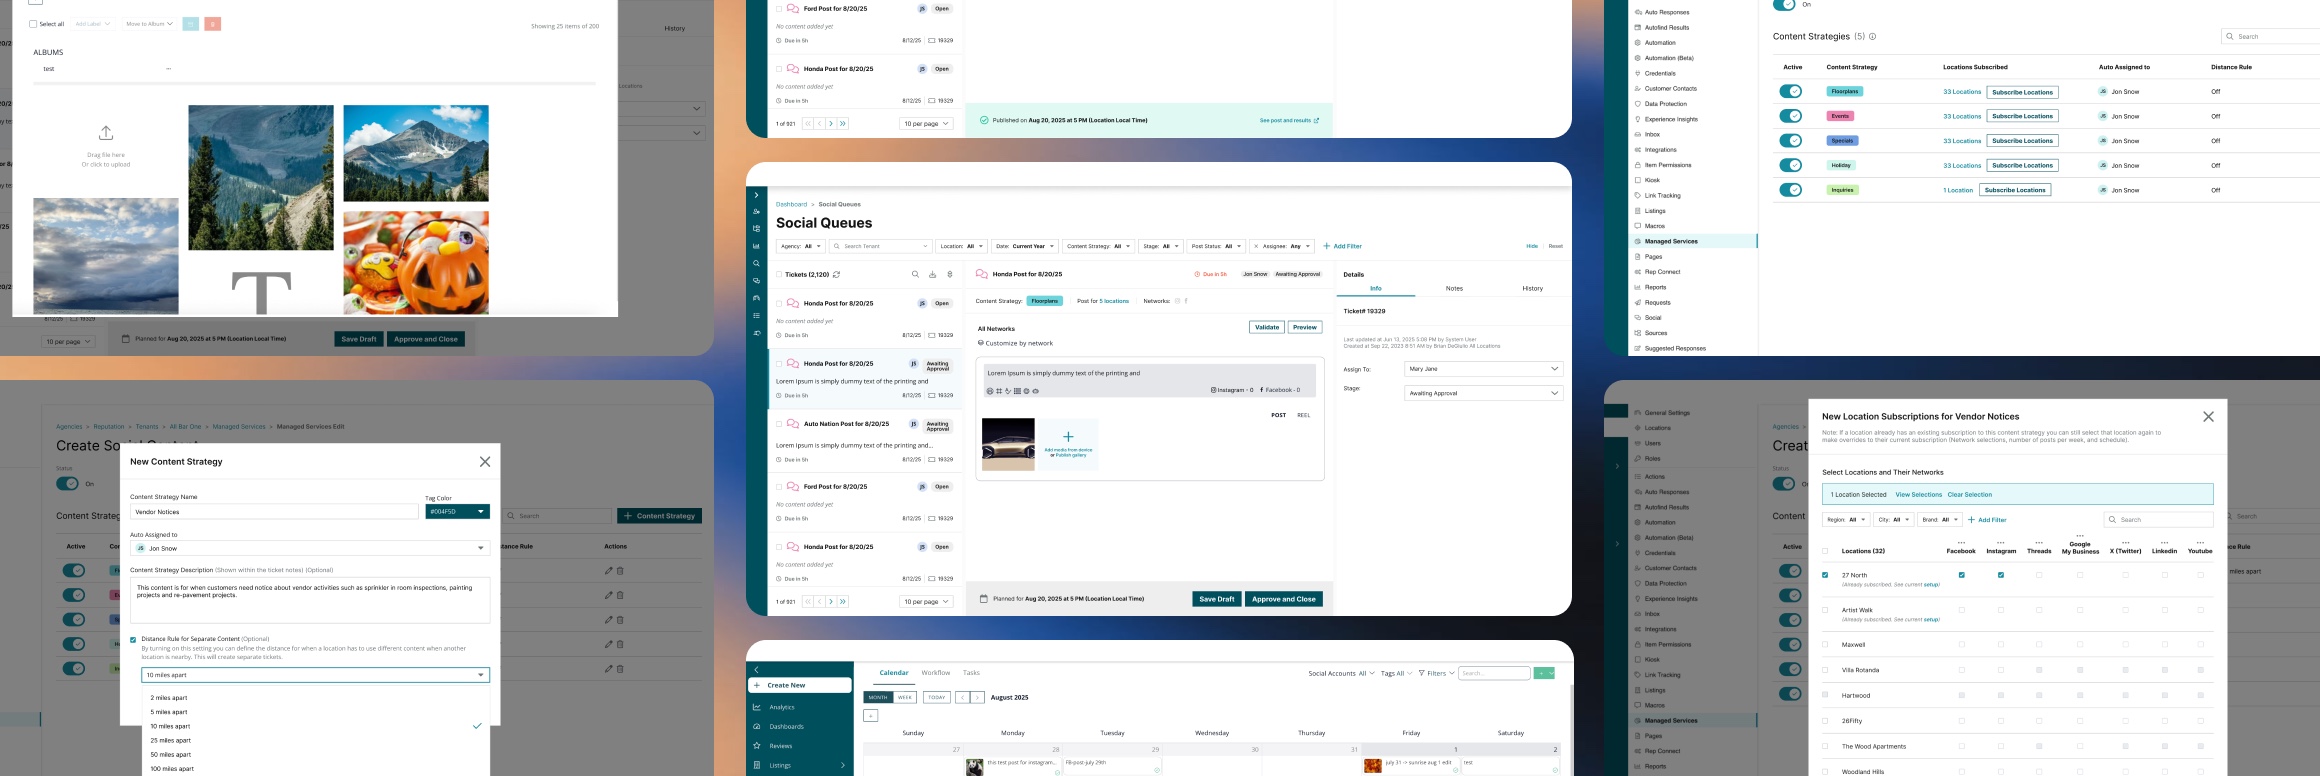Open the Stage Awaiting Approval dropdown
Screen dimensions: 2320x776
1483,393
